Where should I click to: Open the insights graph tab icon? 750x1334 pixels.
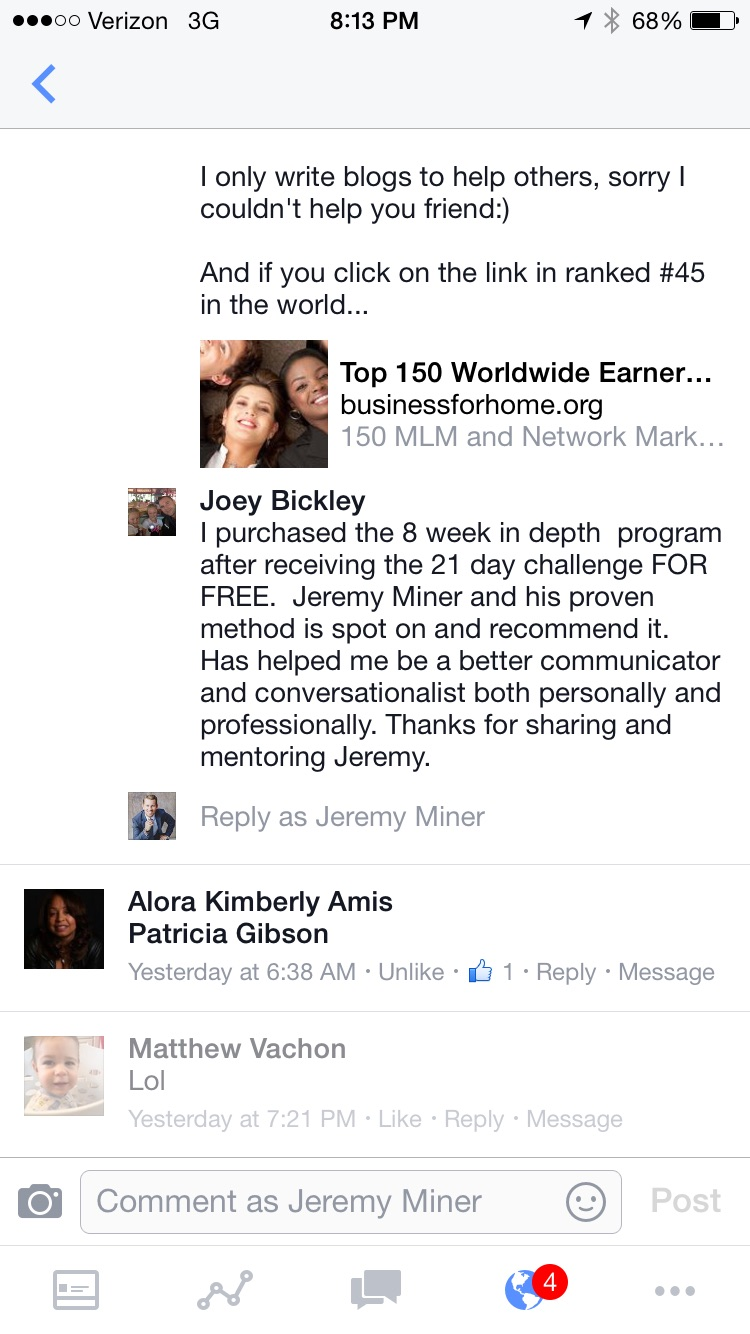tap(225, 1290)
